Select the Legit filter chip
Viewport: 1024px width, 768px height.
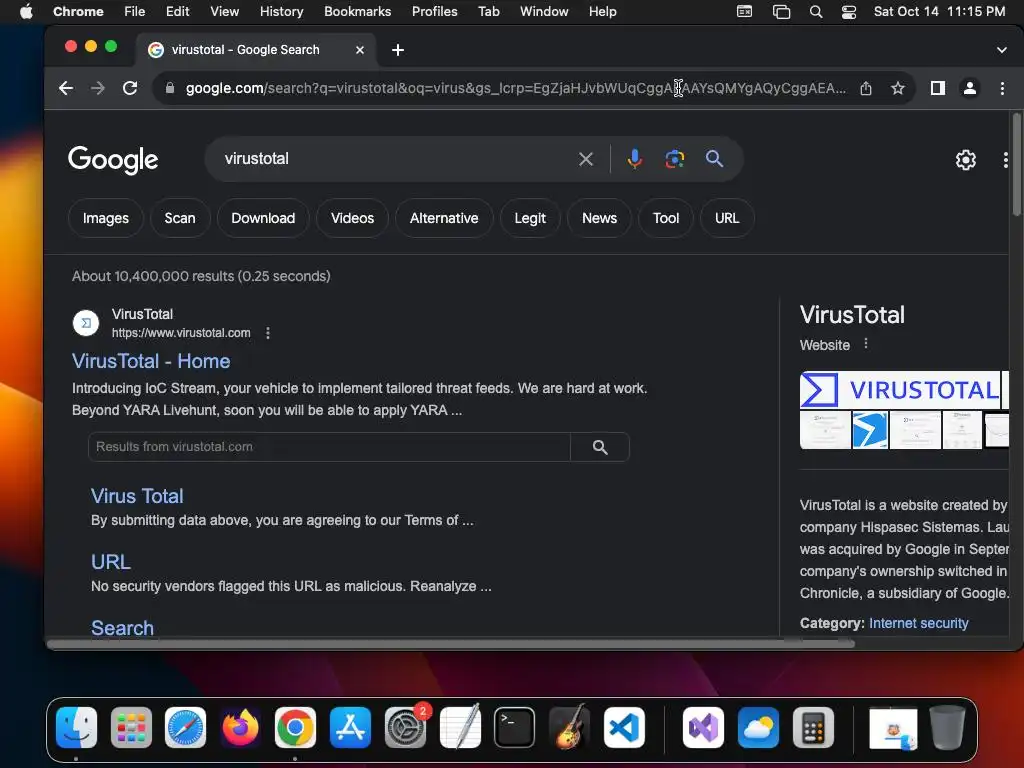pyautogui.click(x=530, y=218)
